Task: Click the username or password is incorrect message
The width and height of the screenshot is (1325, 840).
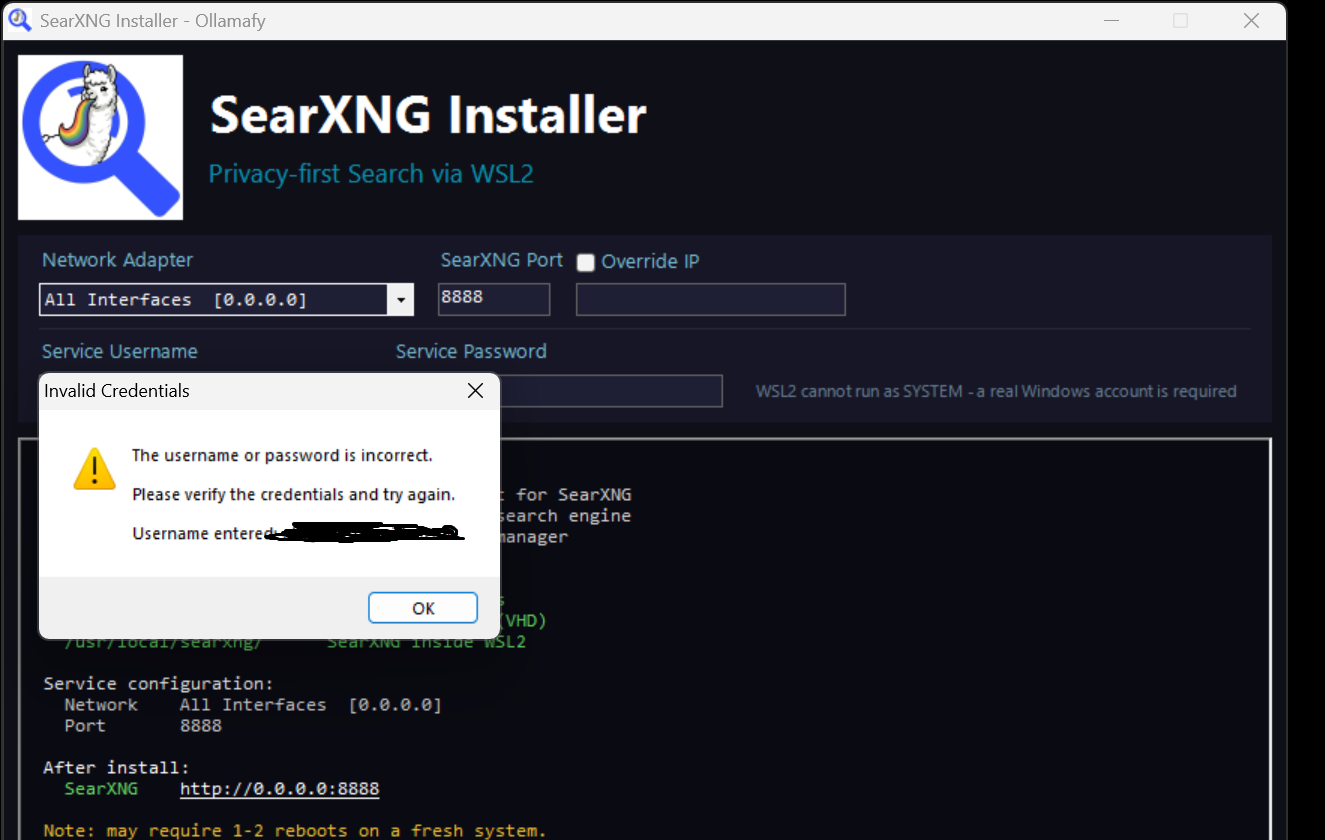Action: pos(282,455)
